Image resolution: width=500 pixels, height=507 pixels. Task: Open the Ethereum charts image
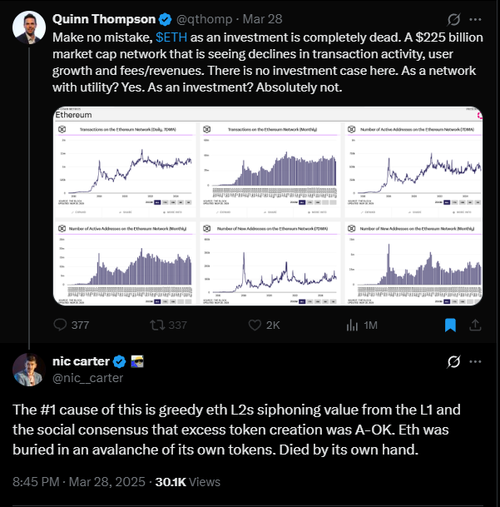pyautogui.click(x=268, y=206)
